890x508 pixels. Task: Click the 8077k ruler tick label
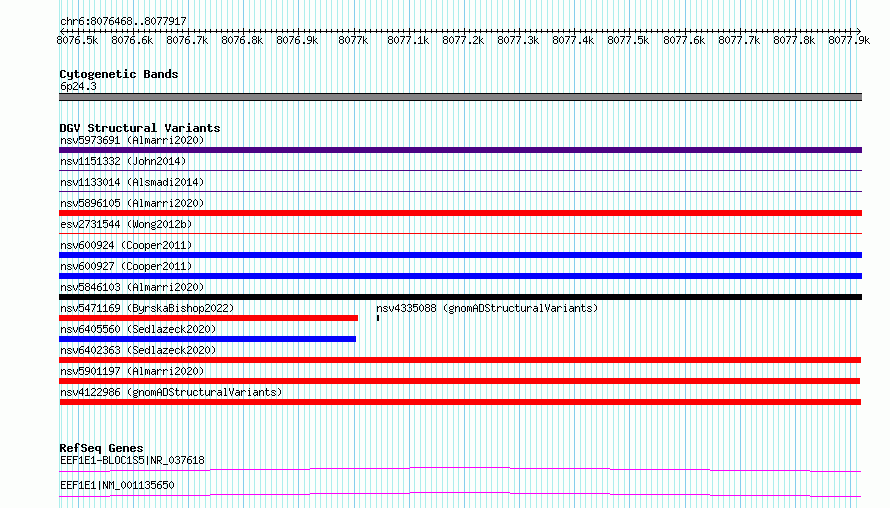(353, 40)
